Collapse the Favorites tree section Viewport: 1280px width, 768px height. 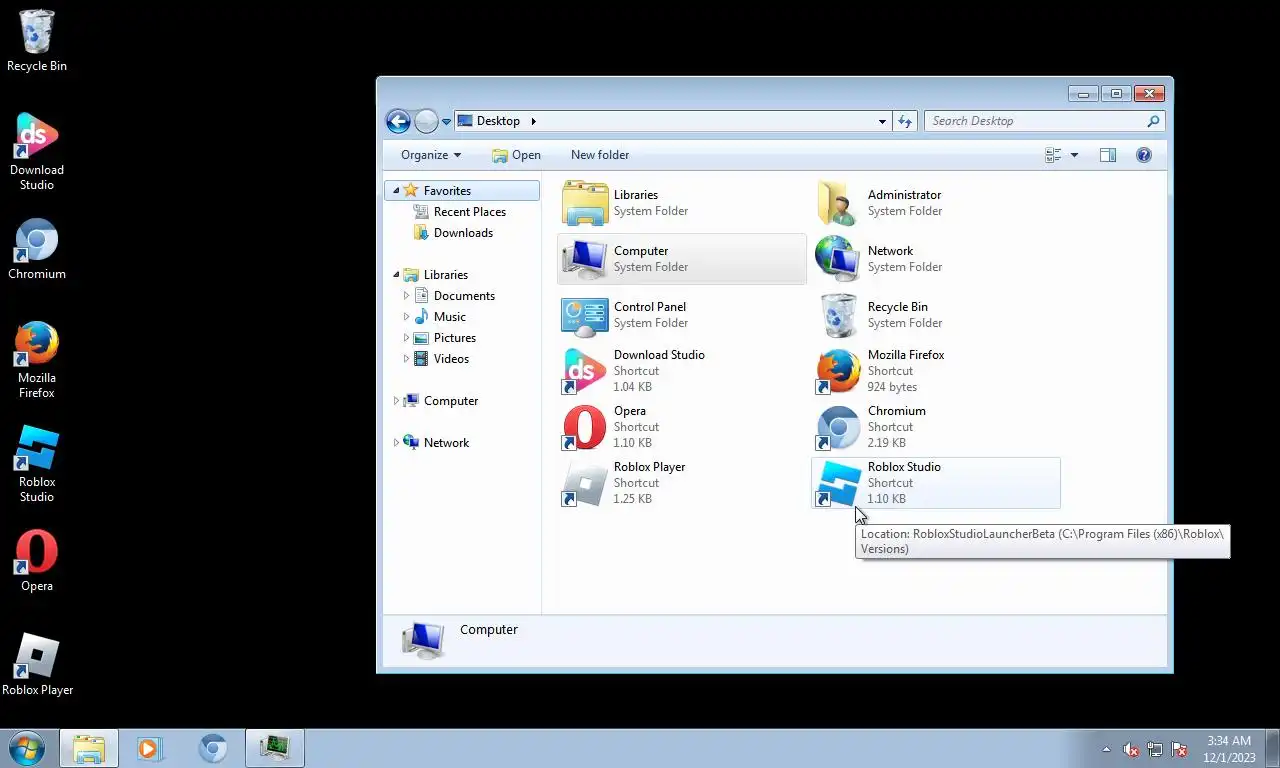tap(396, 191)
